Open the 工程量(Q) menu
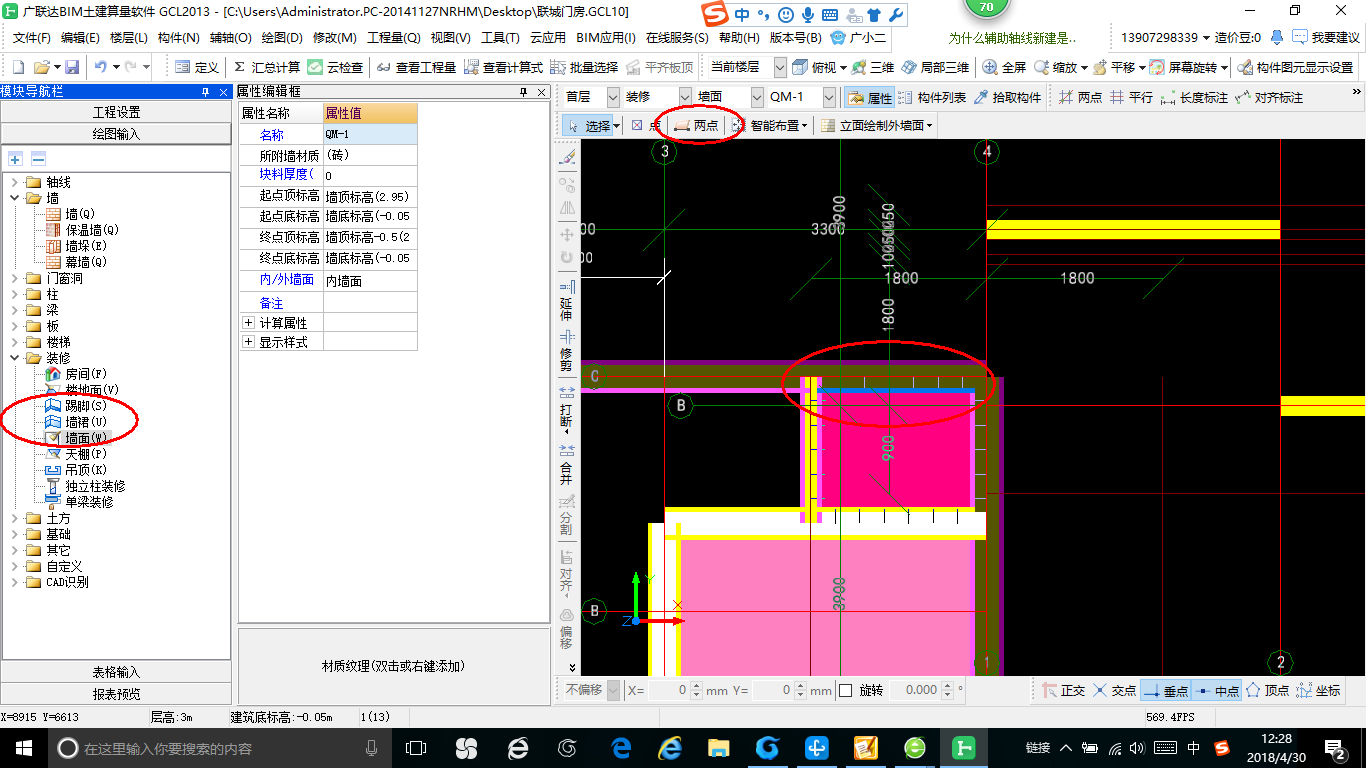The image size is (1366, 768). coord(393,38)
